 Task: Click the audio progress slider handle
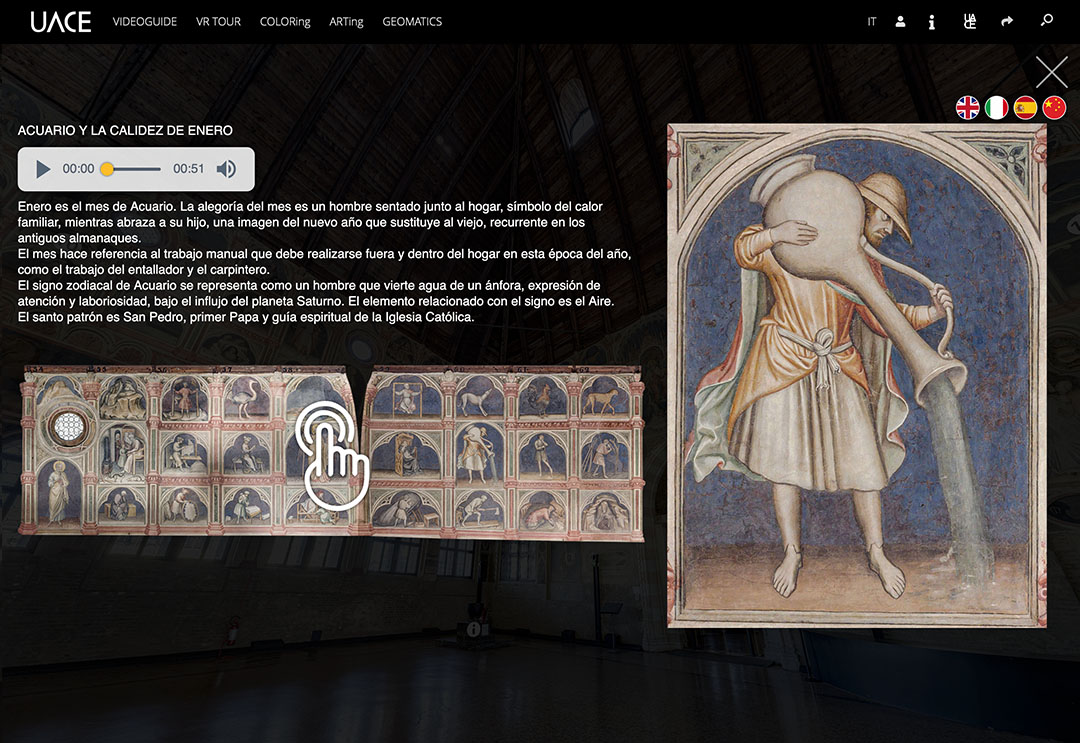(x=107, y=169)
